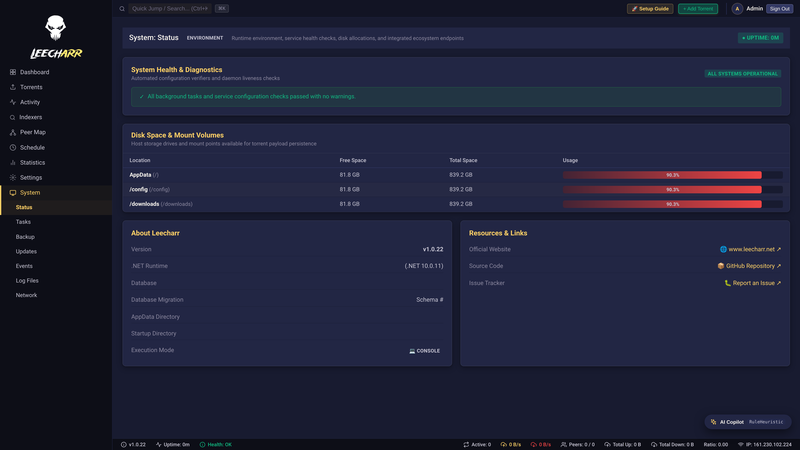Click the ⌘K shortcut badge

[x=221, y=9]
